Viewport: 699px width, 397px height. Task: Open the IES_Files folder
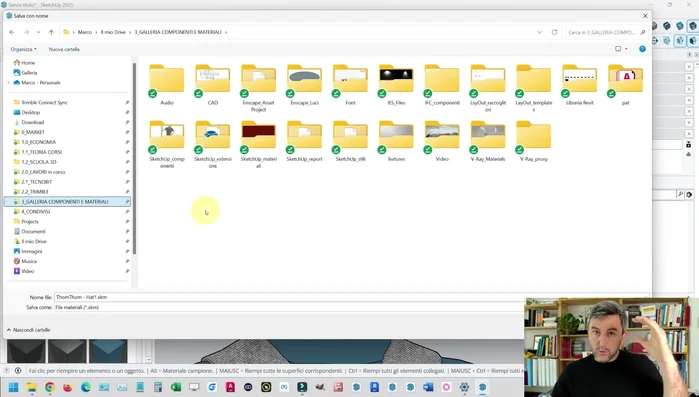coord(396,85)
